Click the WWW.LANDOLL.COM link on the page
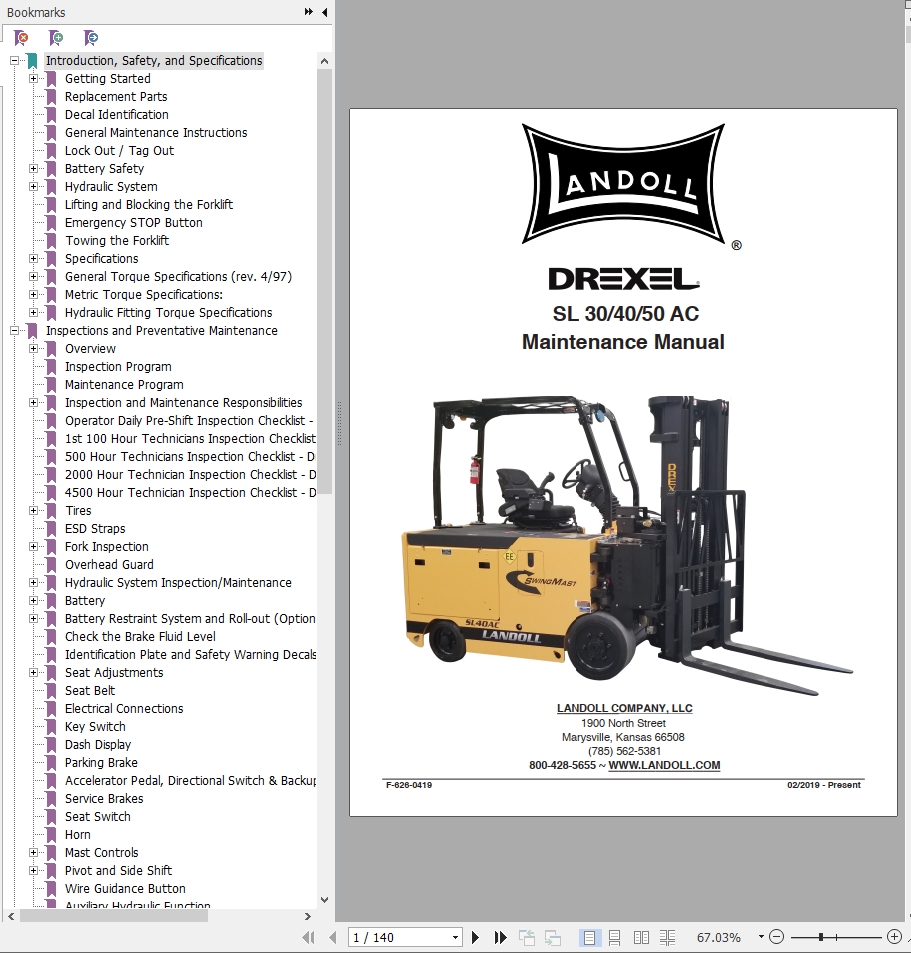911x953 pixels. (x=664, y=765)
